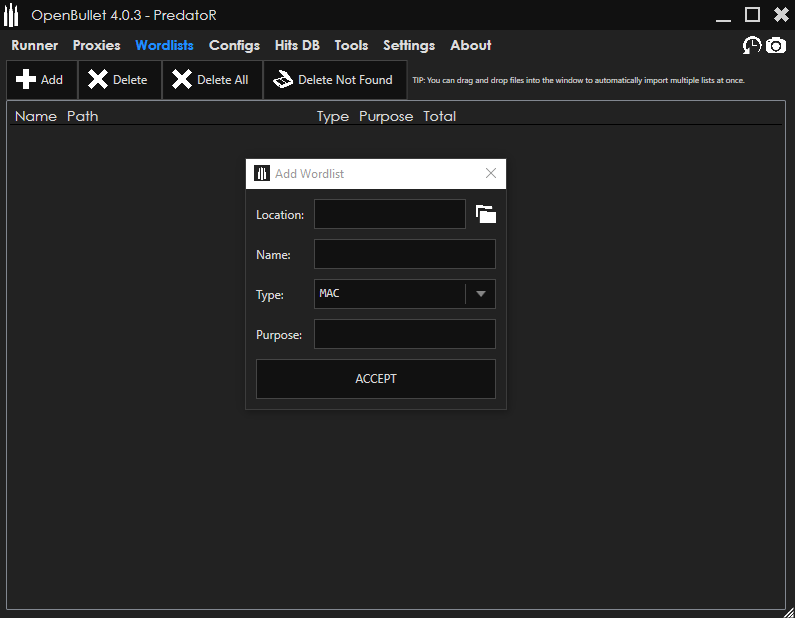Sort by the Type column header
This screenshot has width=795, height=618.
[x=333, y=117]
